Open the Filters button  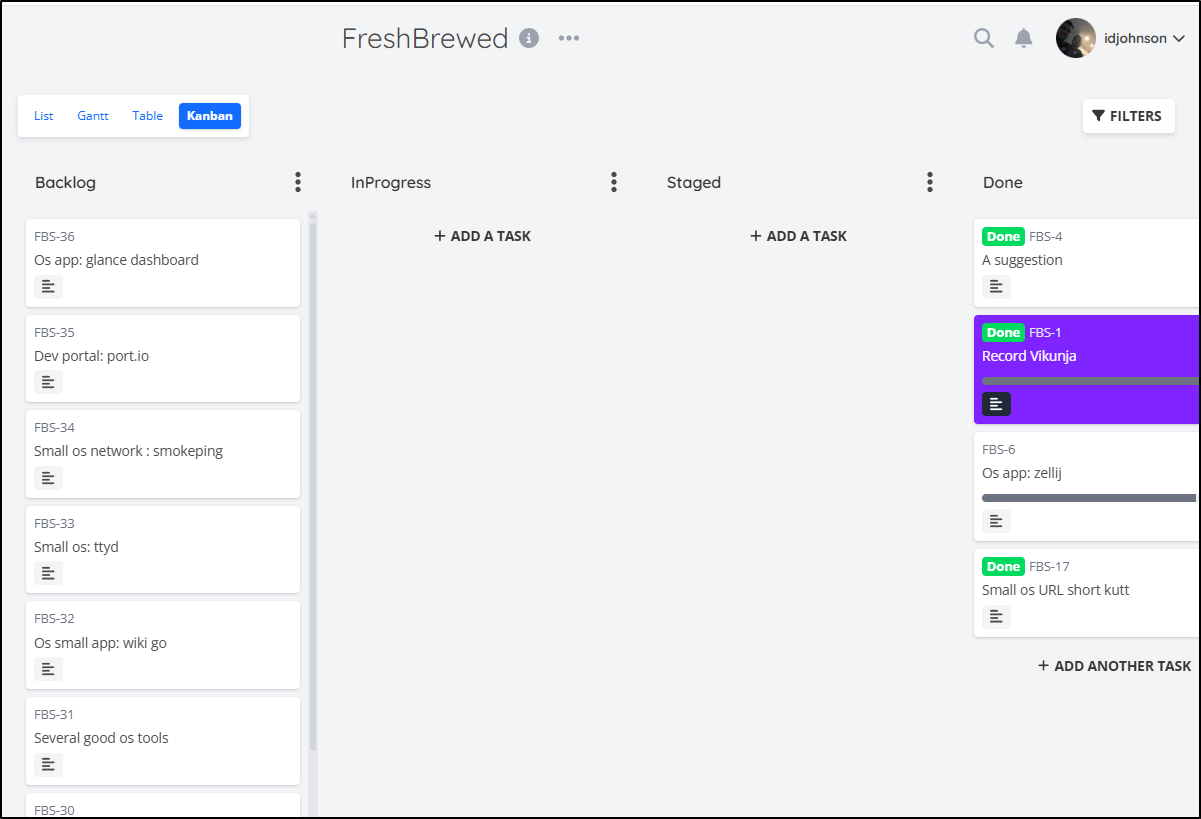[x=1128, y=116]
